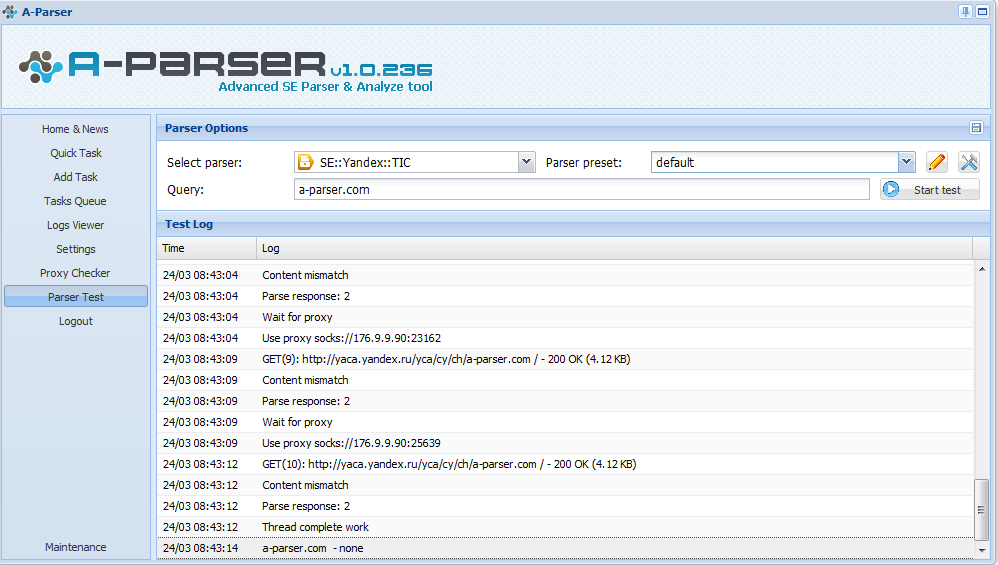Select 'Use proxy socks://176.9.9.90:25639' row
998x565 pixels.
pos(565,443)
